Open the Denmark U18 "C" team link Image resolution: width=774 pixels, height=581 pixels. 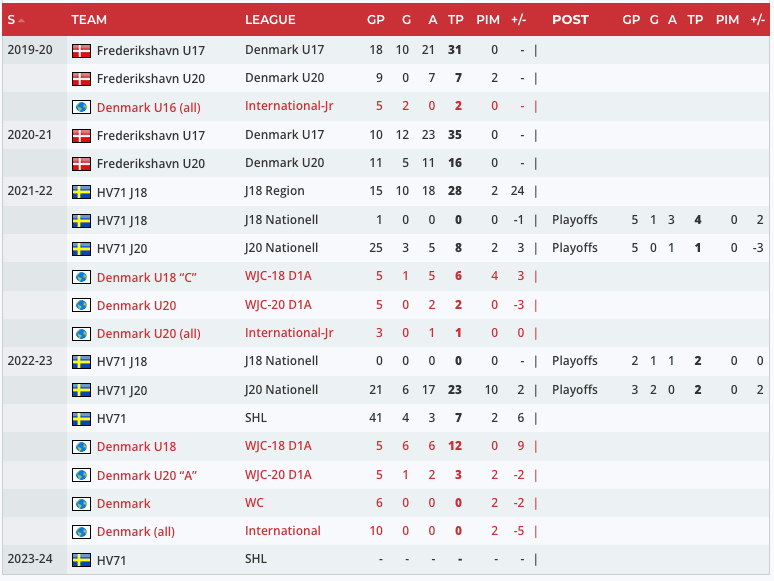[x=146, y=277]
